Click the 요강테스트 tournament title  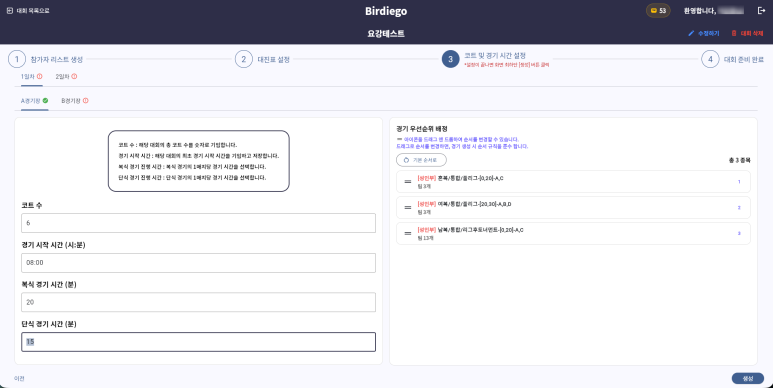(386, 34)
